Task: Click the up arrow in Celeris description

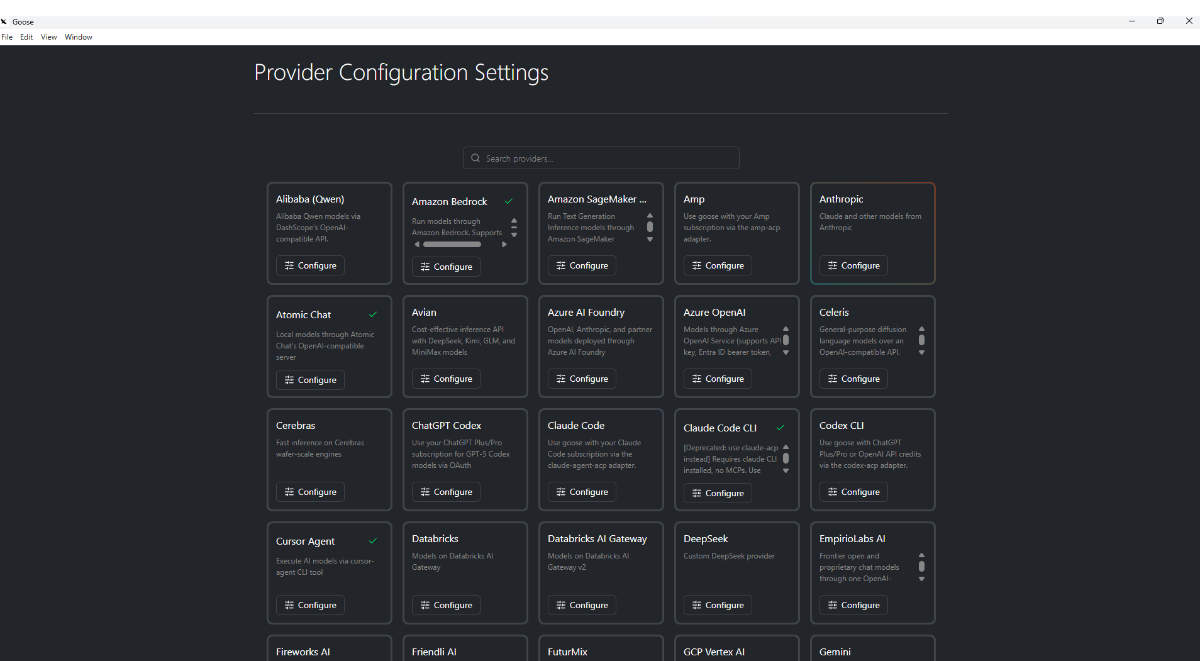Action: [922, 328]
